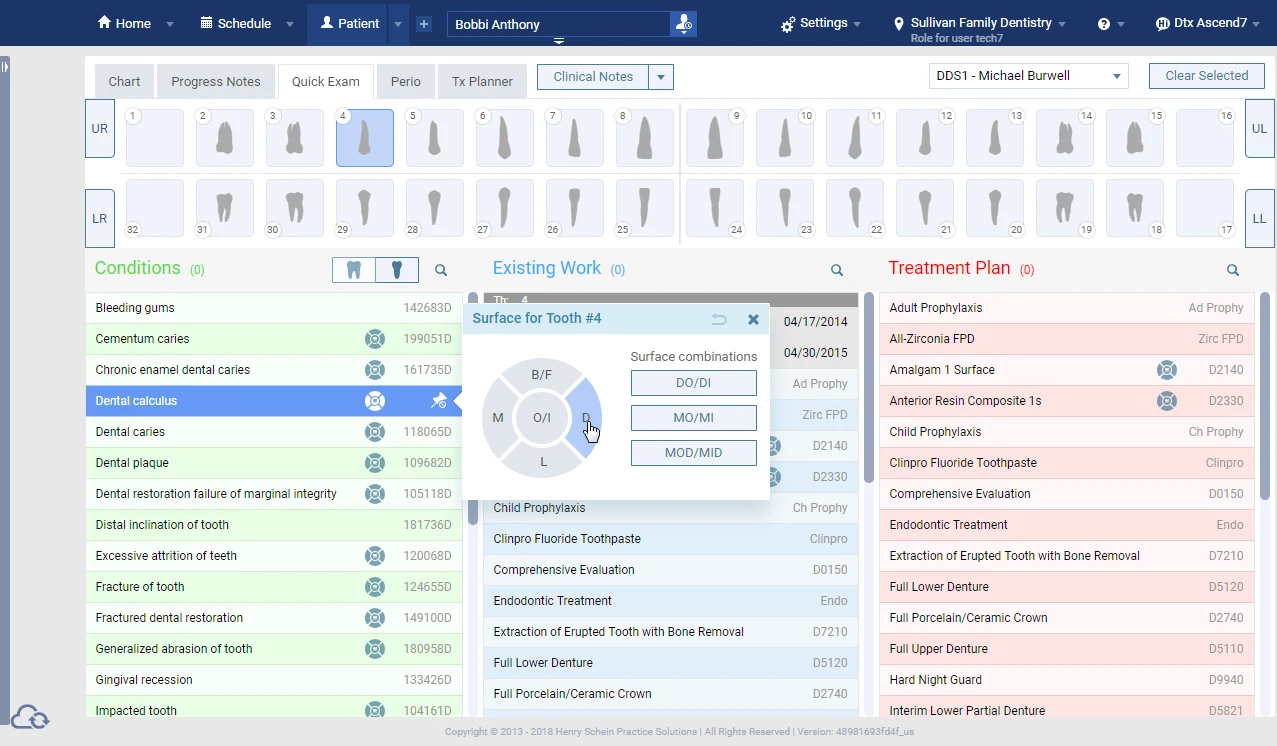The image size is (1277, 746).
Task: Click the cloud sync icon at bottom left
Action: coord(30,717)
